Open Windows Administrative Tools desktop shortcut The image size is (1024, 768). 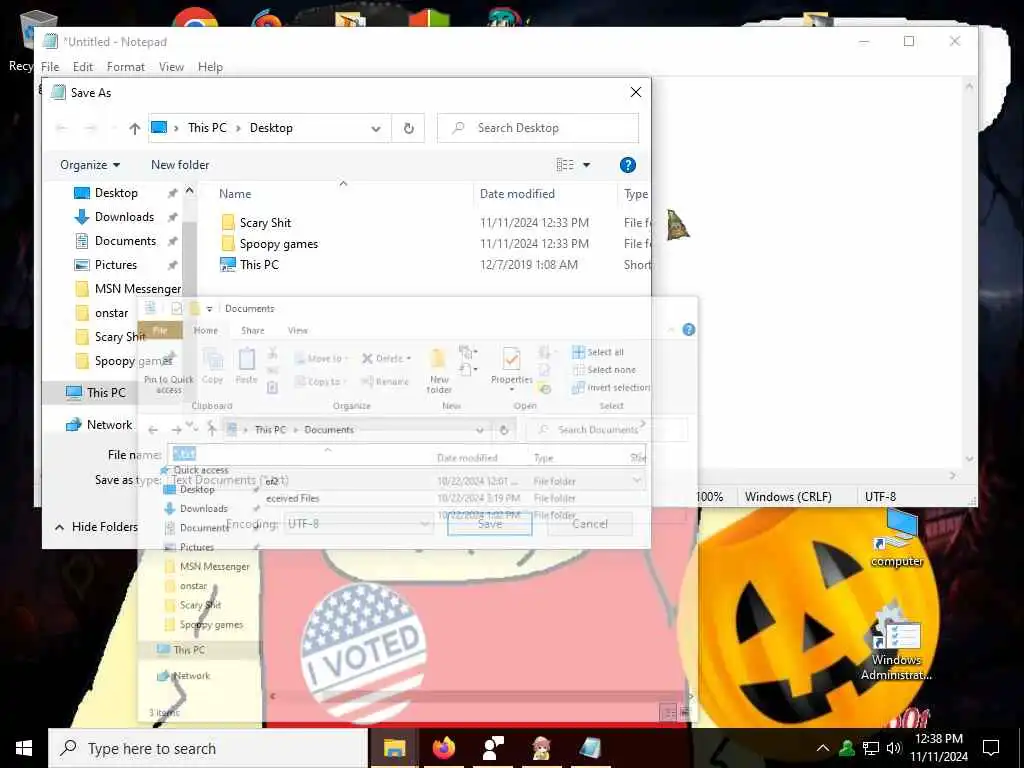[897, 643]
